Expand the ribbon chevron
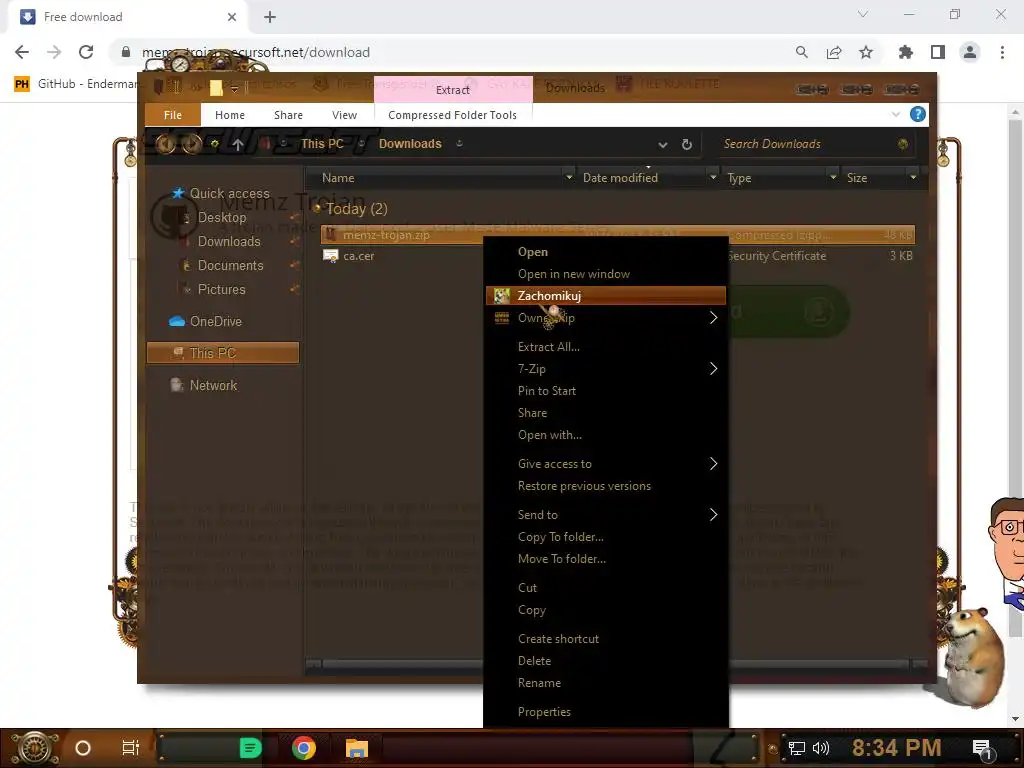The width and height of the screenshot is (1024, 768). pos(895,115)
